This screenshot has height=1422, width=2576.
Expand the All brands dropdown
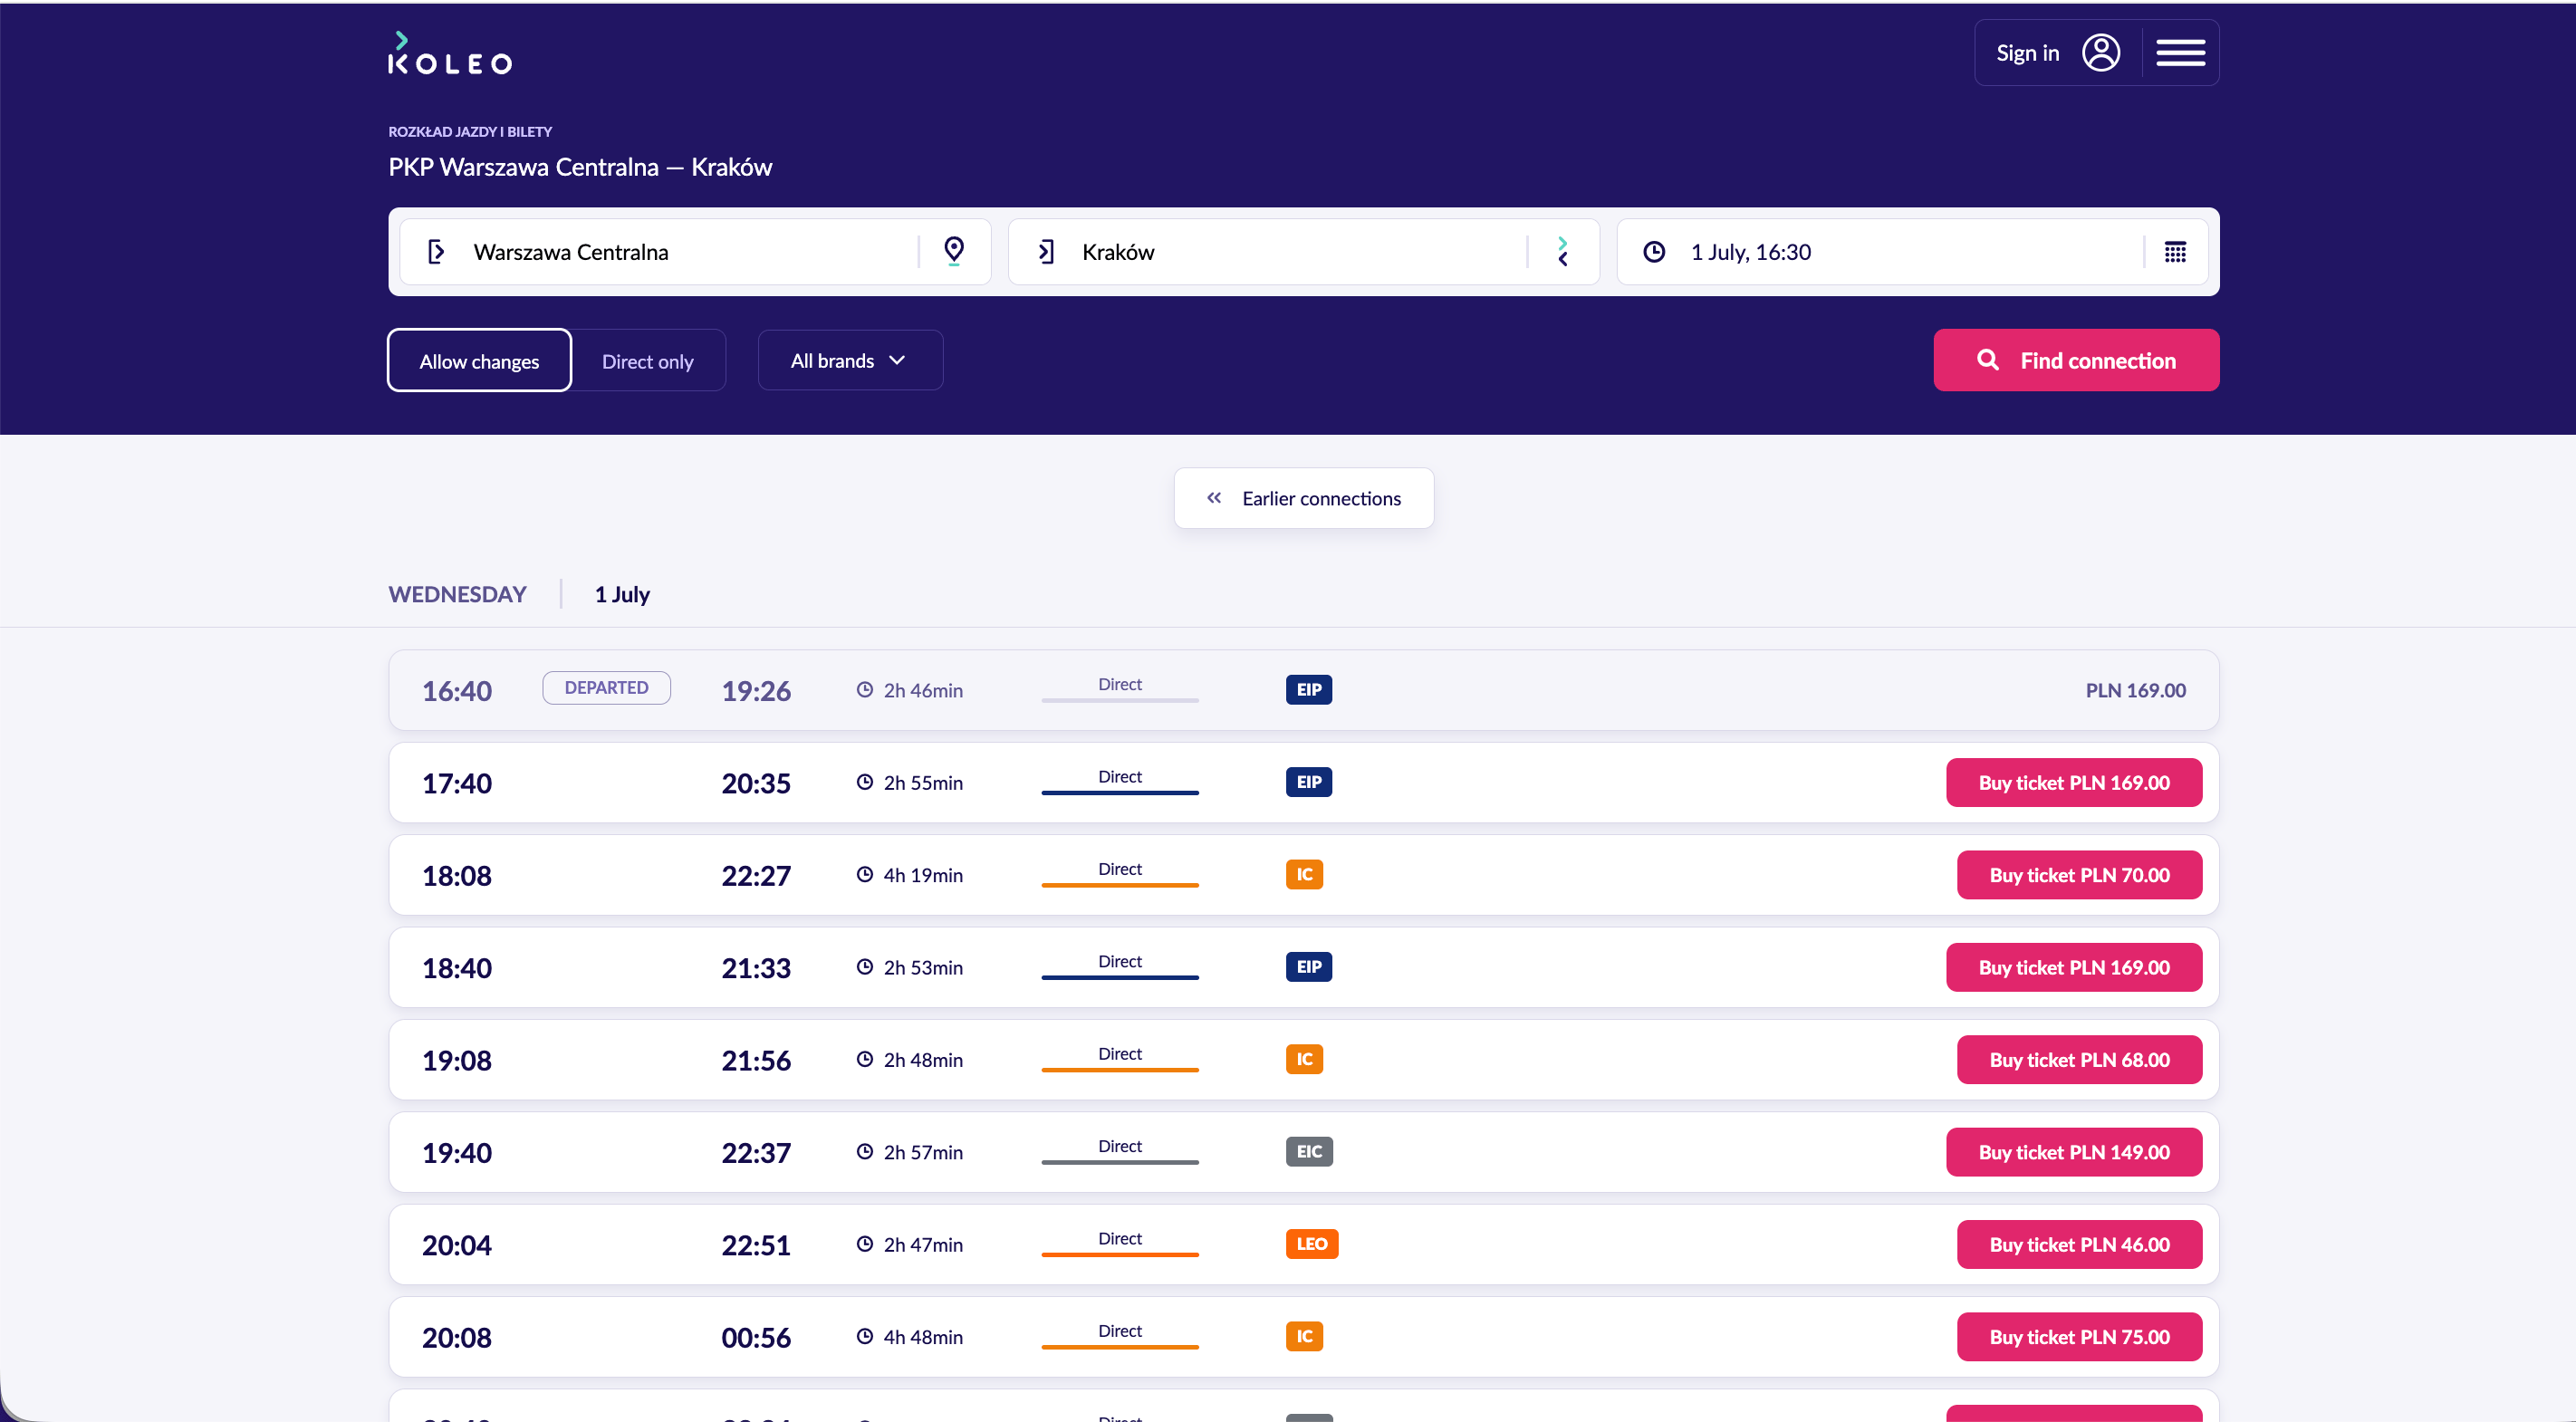[850, 360]
